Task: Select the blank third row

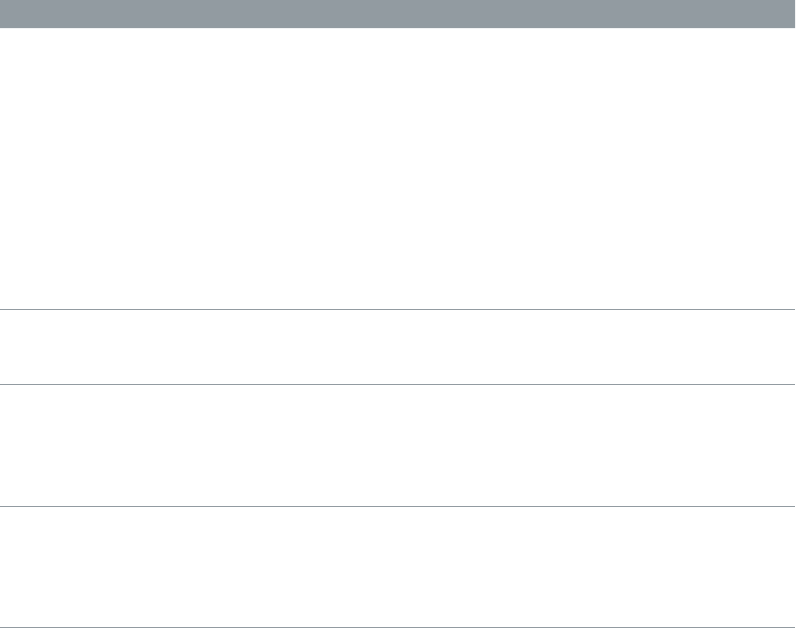Action: 398,445
